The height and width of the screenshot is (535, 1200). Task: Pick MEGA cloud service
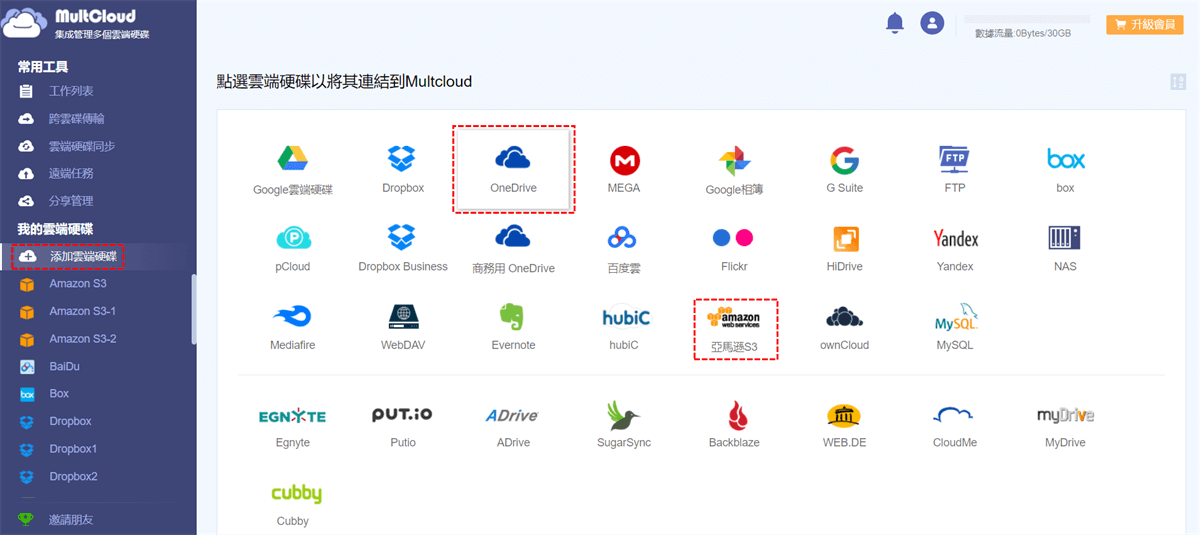[624, 159]
